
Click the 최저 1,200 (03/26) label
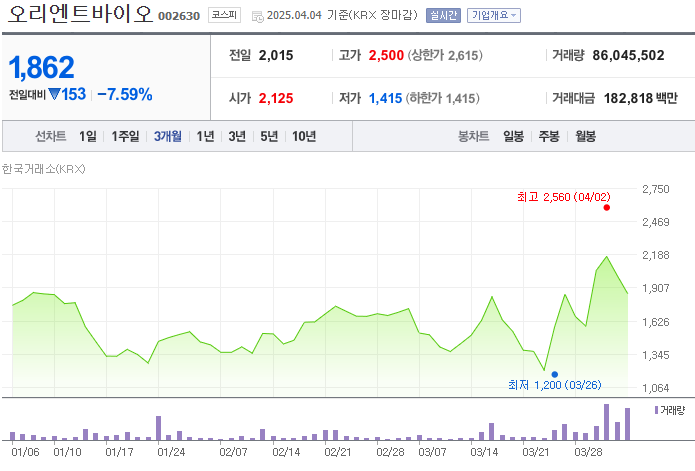[x=554, y=385]
